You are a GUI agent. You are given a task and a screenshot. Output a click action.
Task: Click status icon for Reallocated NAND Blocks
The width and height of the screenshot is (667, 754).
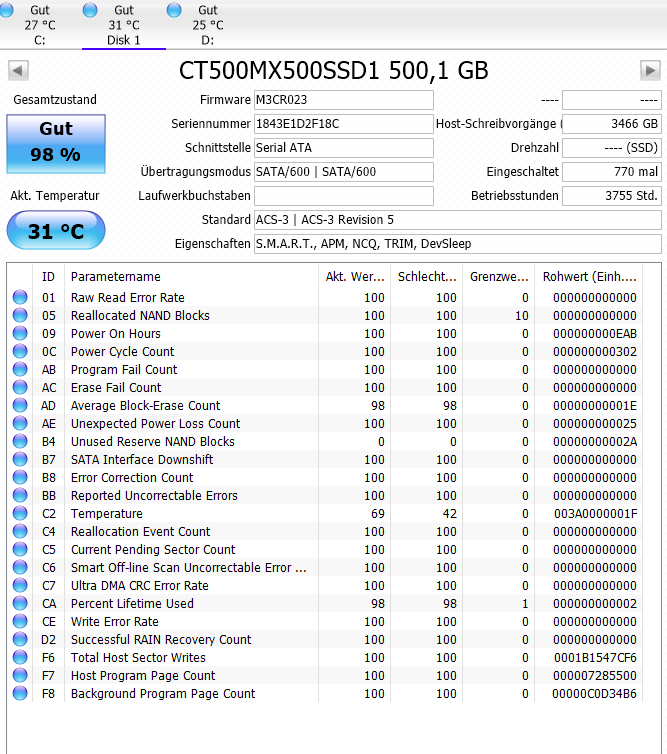(20, 315)
